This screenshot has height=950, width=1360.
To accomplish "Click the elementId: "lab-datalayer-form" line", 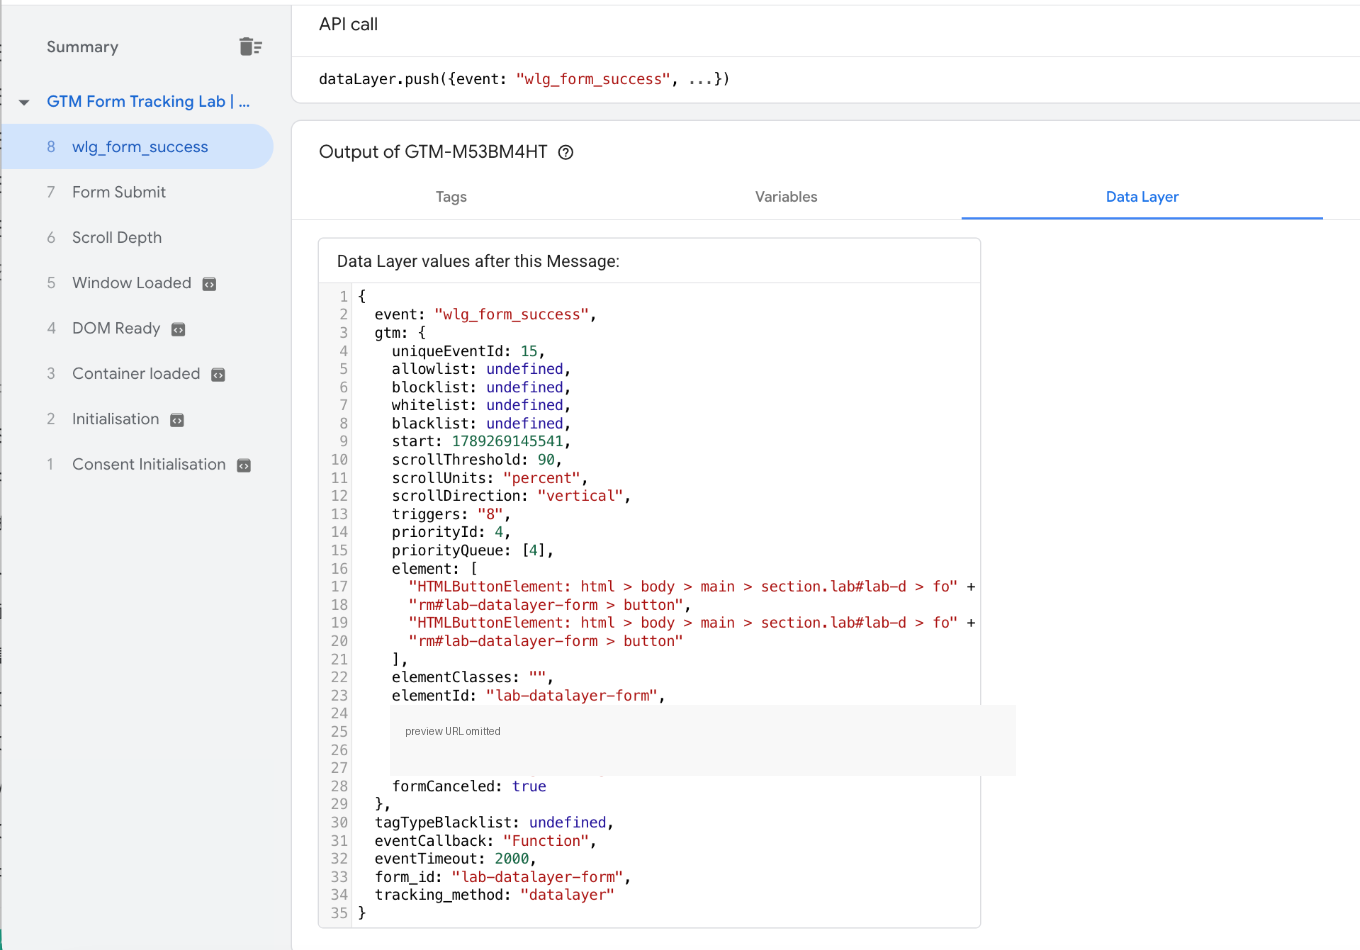I will pyautogui.click(x=528, y=695).
